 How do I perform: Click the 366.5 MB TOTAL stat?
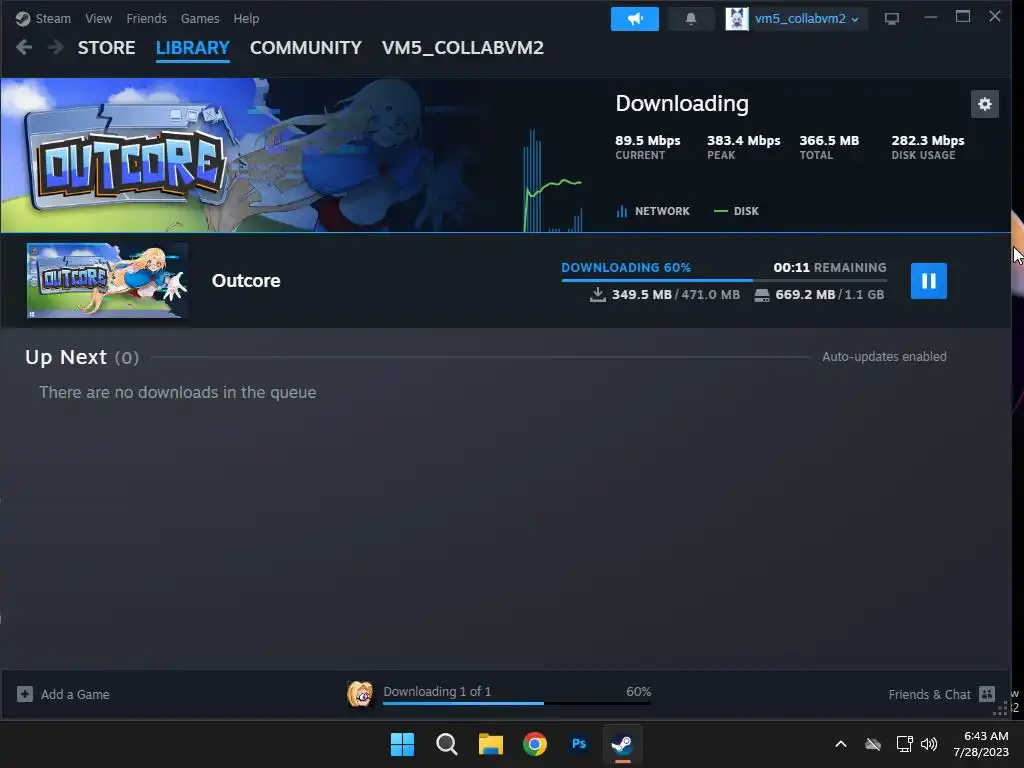(829, 147)
